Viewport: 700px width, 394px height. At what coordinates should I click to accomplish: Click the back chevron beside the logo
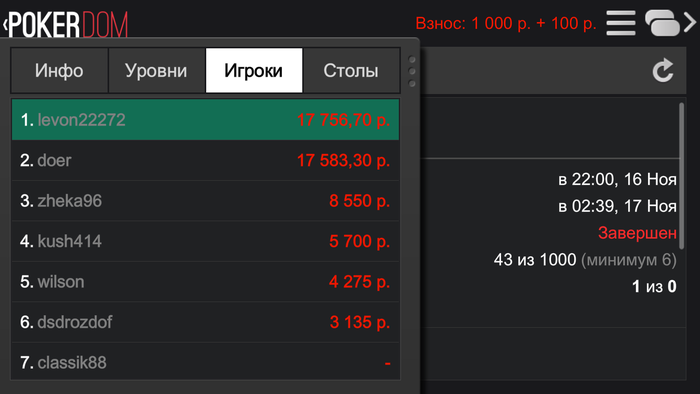(5, 24)
